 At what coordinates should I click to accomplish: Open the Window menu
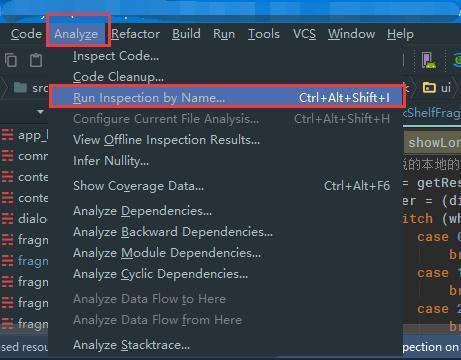[x=351, y=34]
